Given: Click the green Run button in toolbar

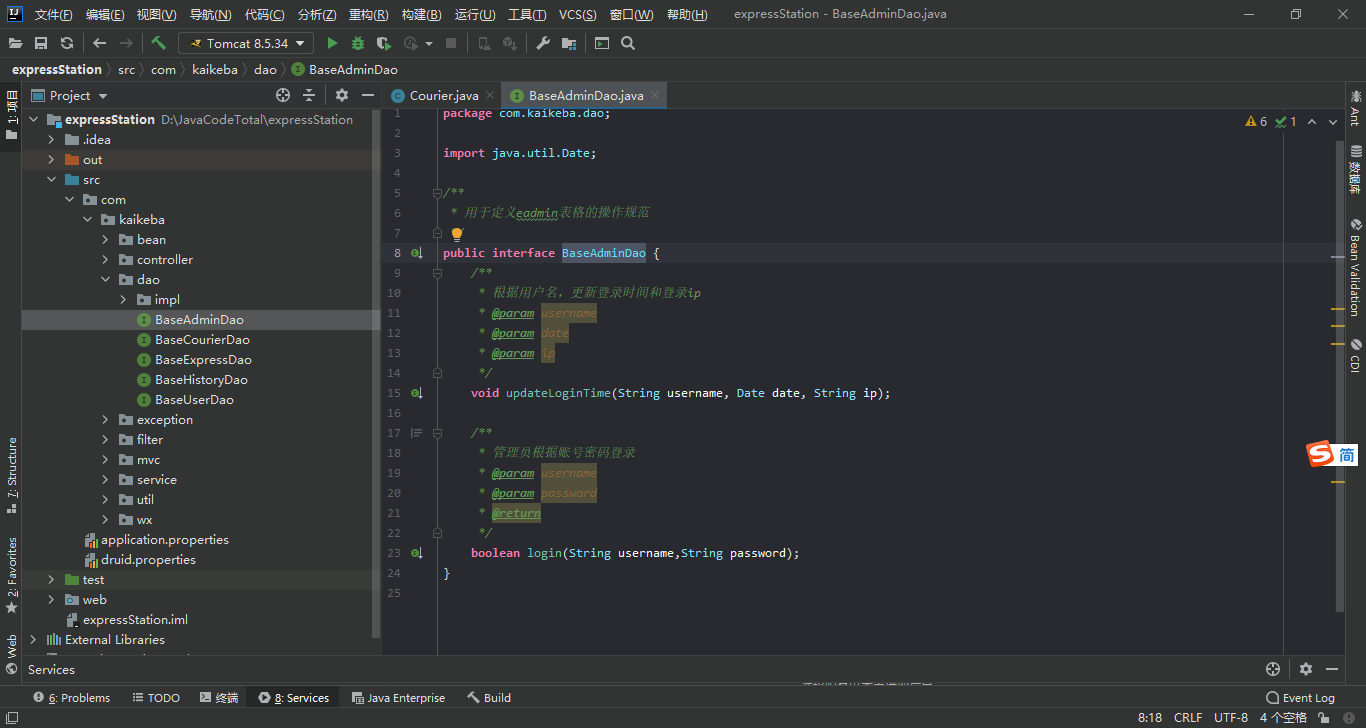Looking at the screenshot, I should tap(333, 43).
